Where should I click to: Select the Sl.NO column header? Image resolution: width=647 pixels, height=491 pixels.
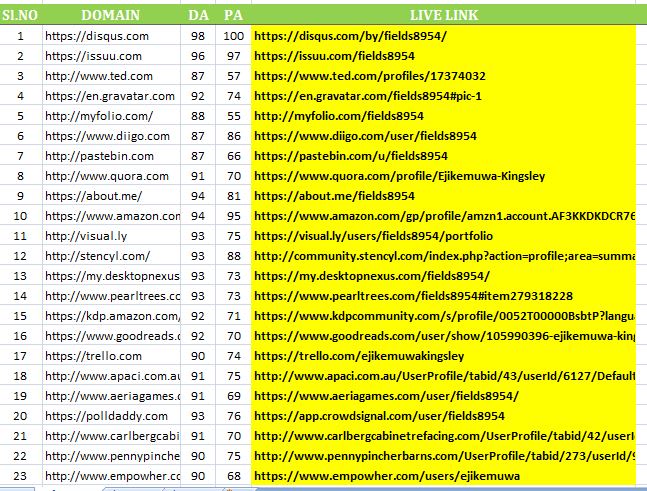20,15
